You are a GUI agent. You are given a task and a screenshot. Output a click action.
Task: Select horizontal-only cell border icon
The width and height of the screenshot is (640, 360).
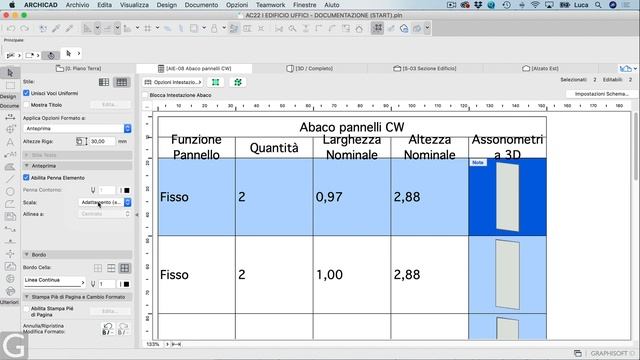111,268
